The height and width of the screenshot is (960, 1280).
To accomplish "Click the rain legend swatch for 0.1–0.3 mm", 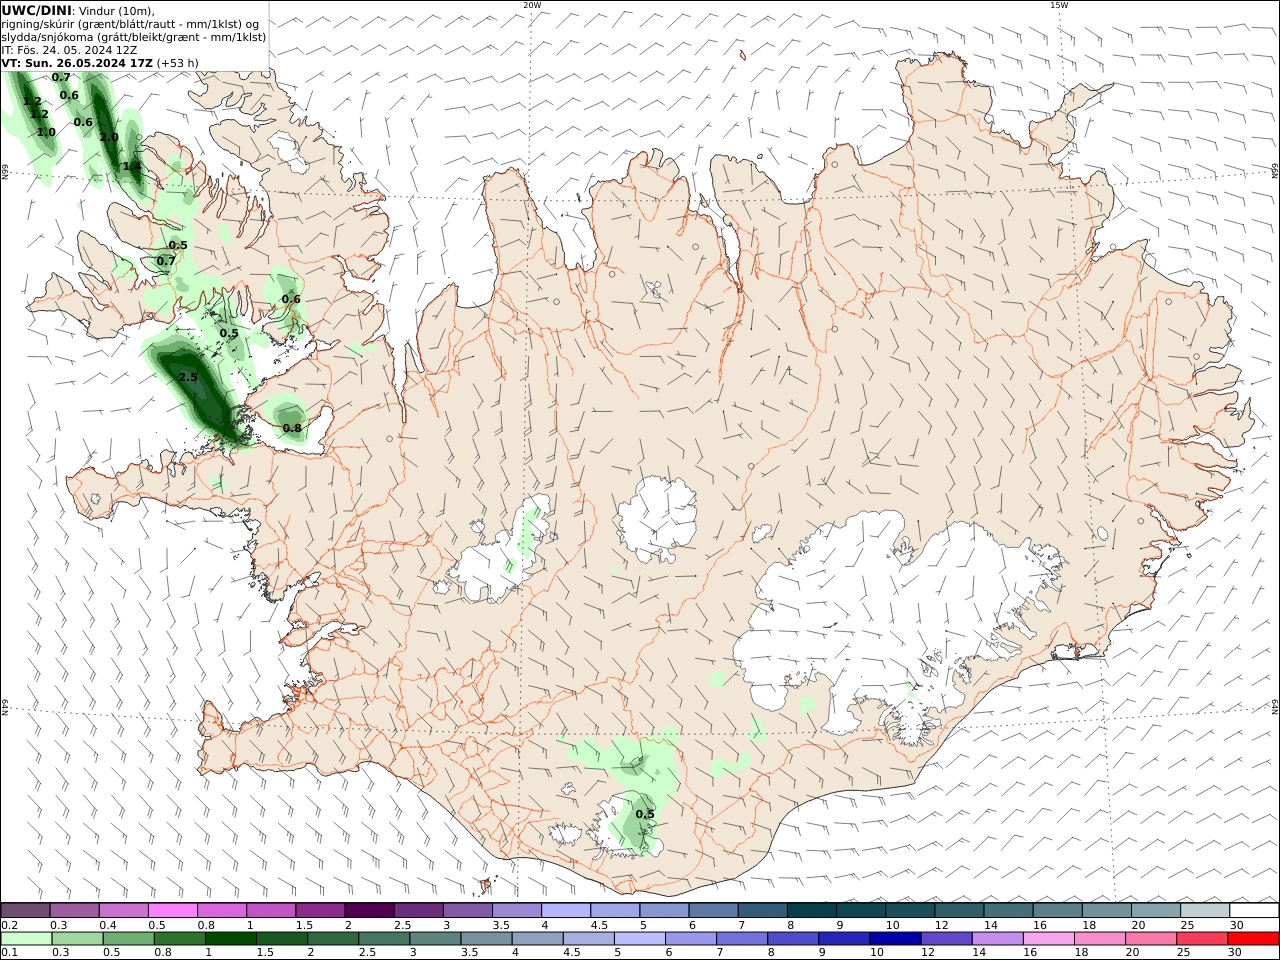I will click(26, 939).
